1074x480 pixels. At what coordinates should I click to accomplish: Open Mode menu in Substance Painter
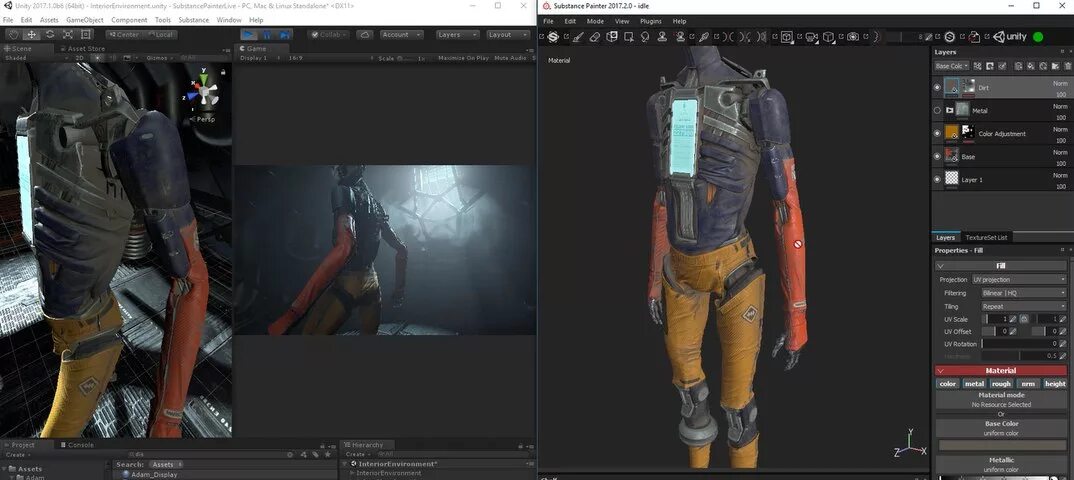(x=595, y=21)
